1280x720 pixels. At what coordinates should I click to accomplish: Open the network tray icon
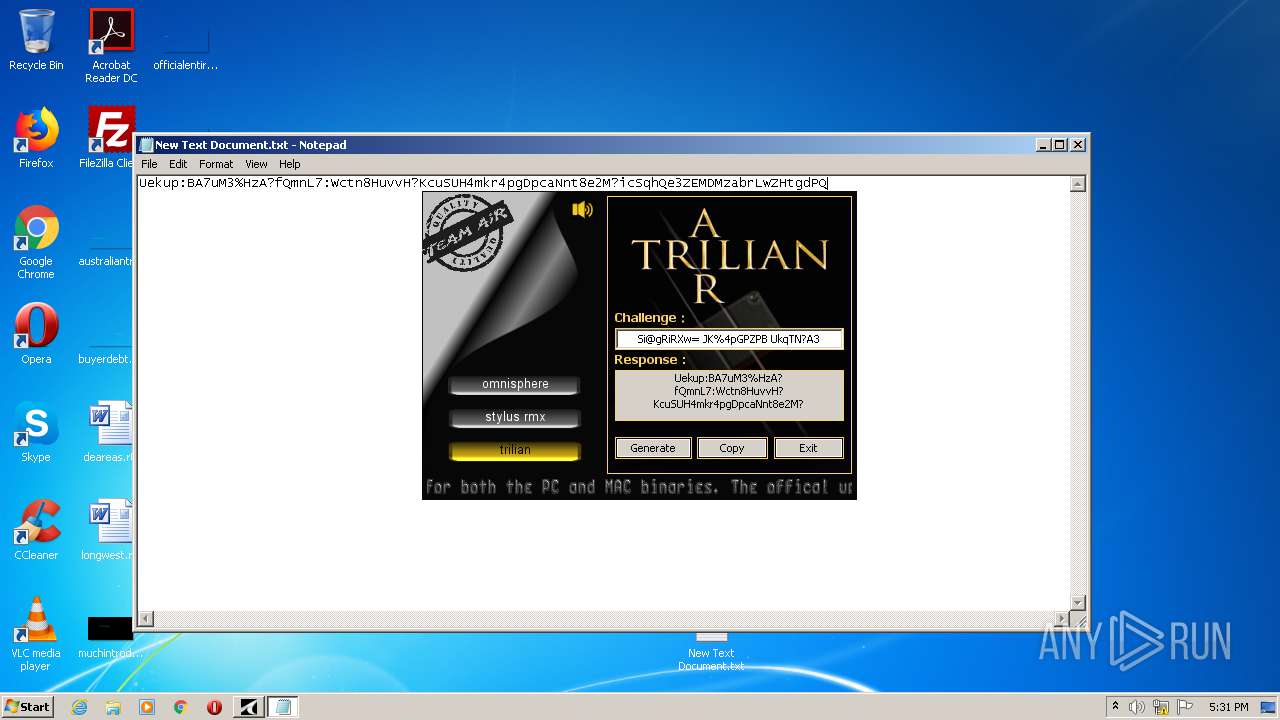(x=1161, y=707)
